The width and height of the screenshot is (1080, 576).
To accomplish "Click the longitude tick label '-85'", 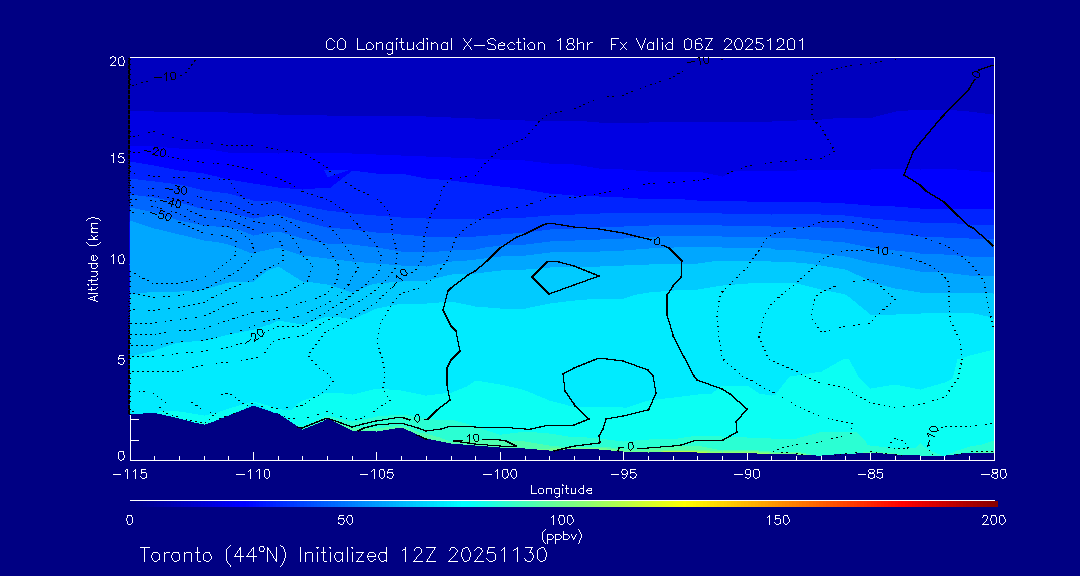I will [x=870, y=475].
